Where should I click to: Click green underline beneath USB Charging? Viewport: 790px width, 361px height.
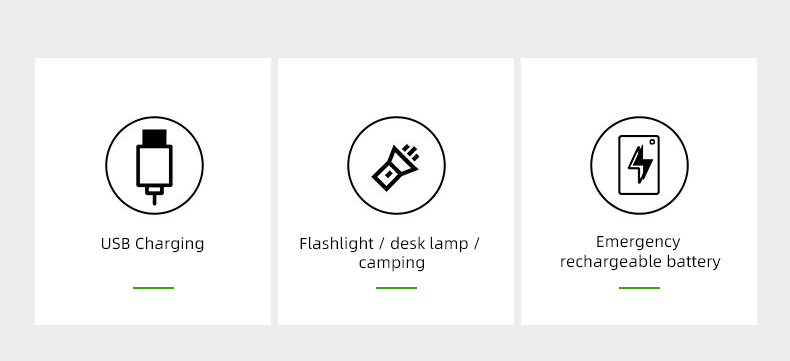(153, 288)
